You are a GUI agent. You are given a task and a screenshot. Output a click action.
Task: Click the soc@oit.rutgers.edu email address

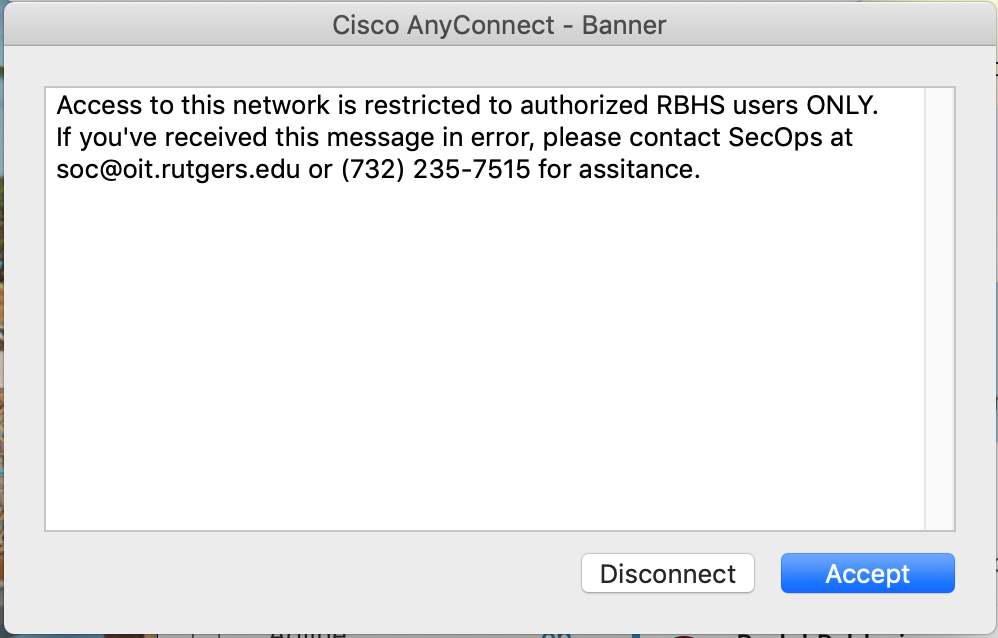[178, 169]
